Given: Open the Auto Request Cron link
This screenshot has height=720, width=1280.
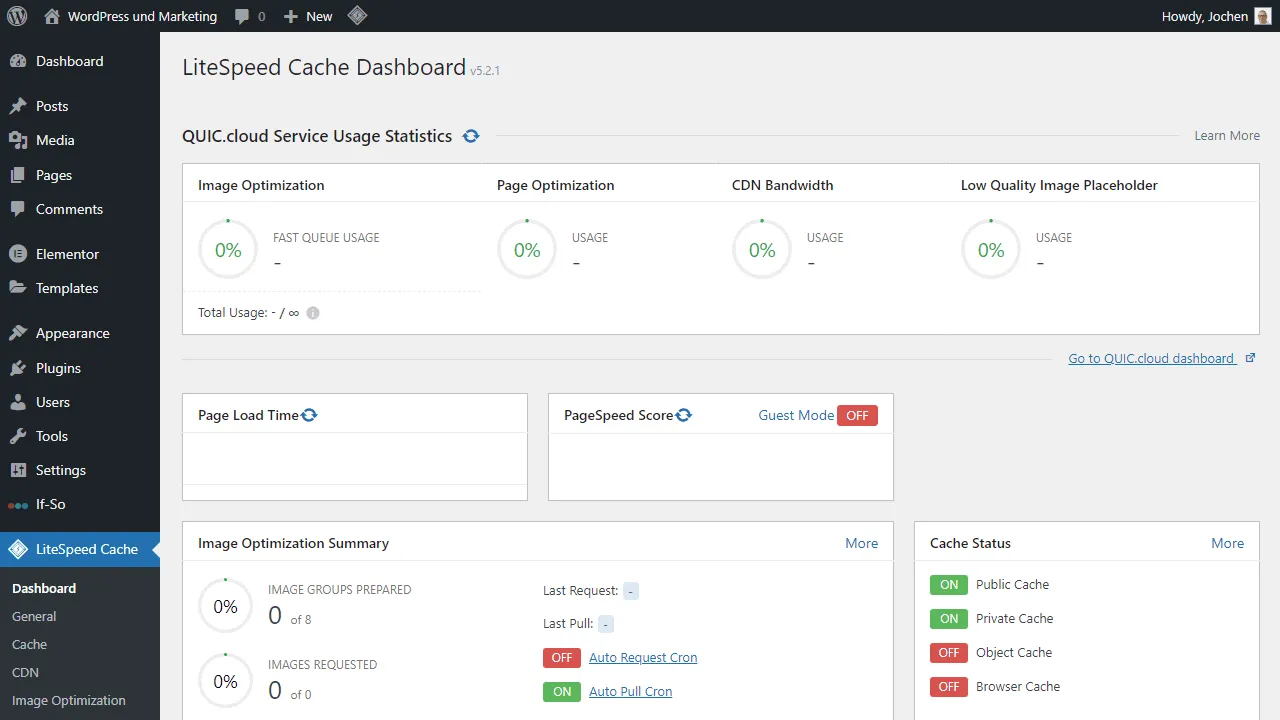Looking at the screenshot, I should [643, 657].
